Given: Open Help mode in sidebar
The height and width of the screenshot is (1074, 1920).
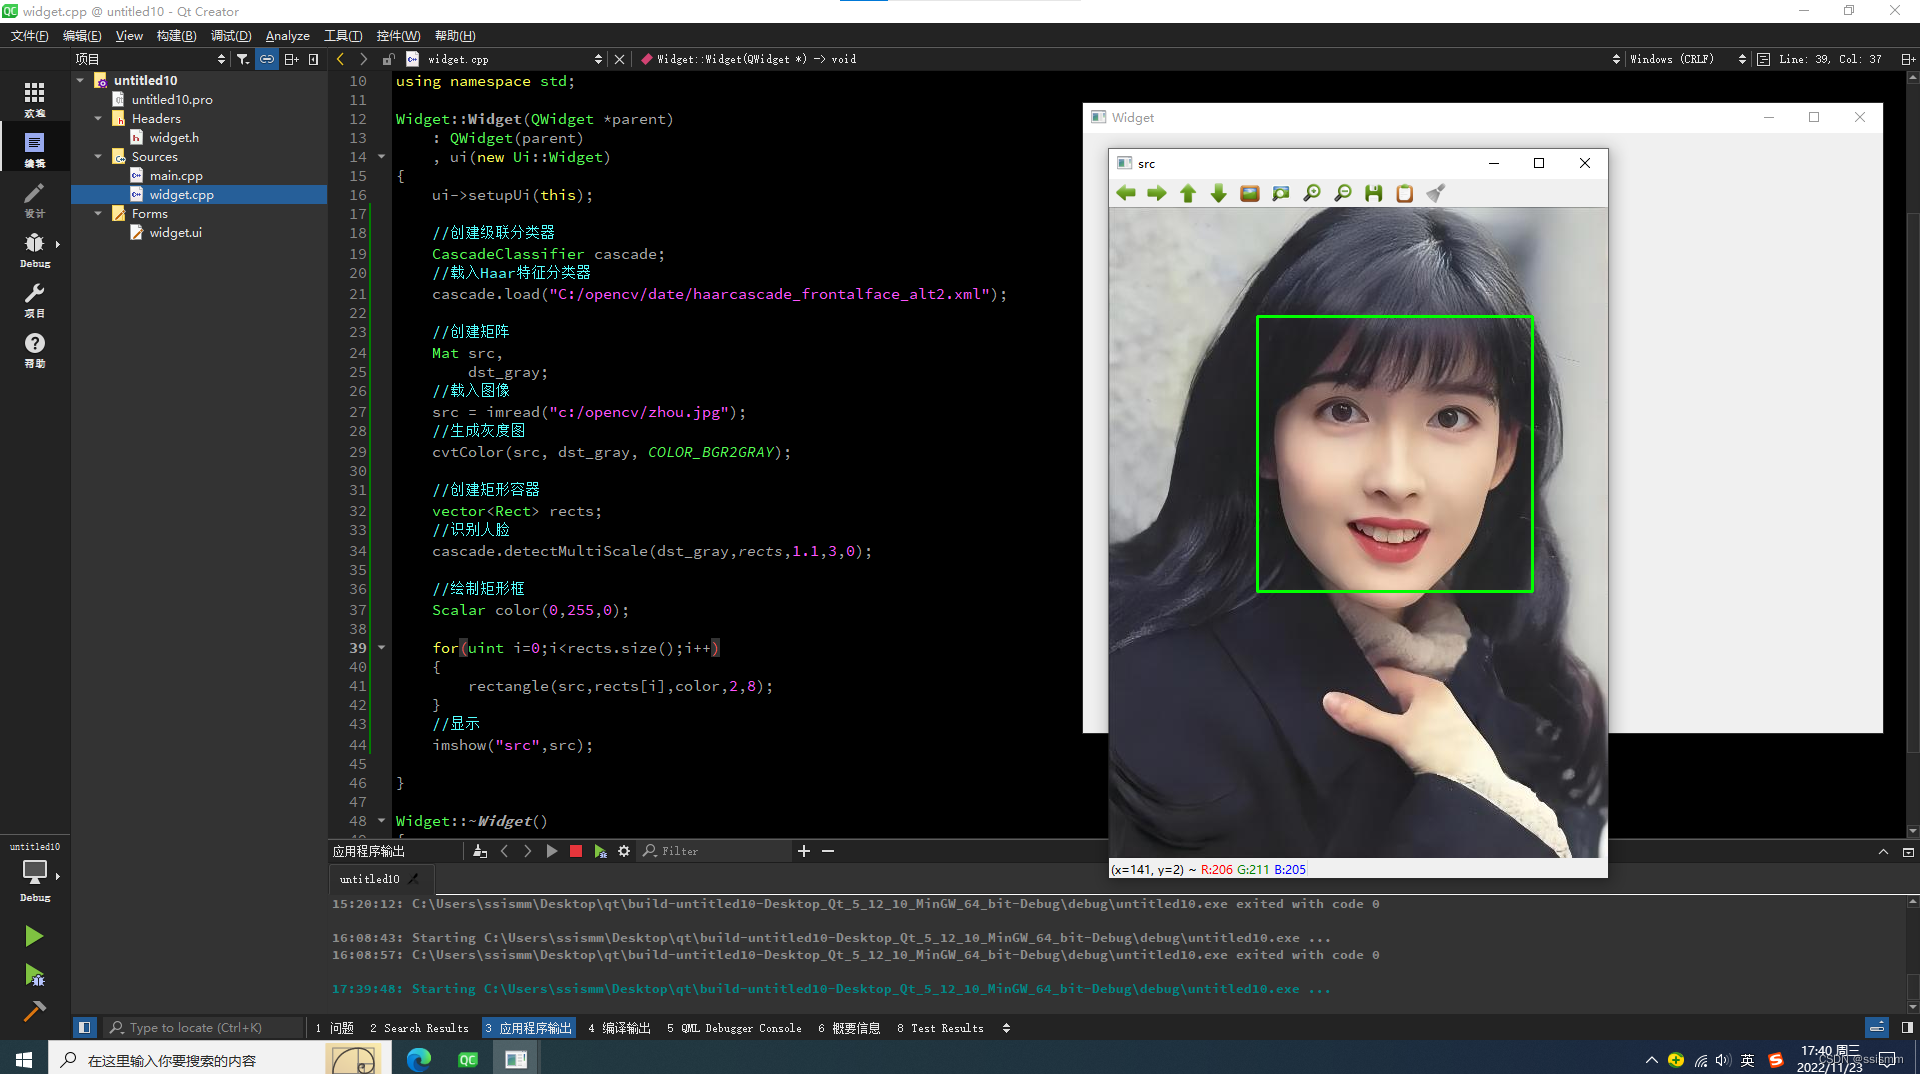Looking at the screenshot, I should pos(35,349).
